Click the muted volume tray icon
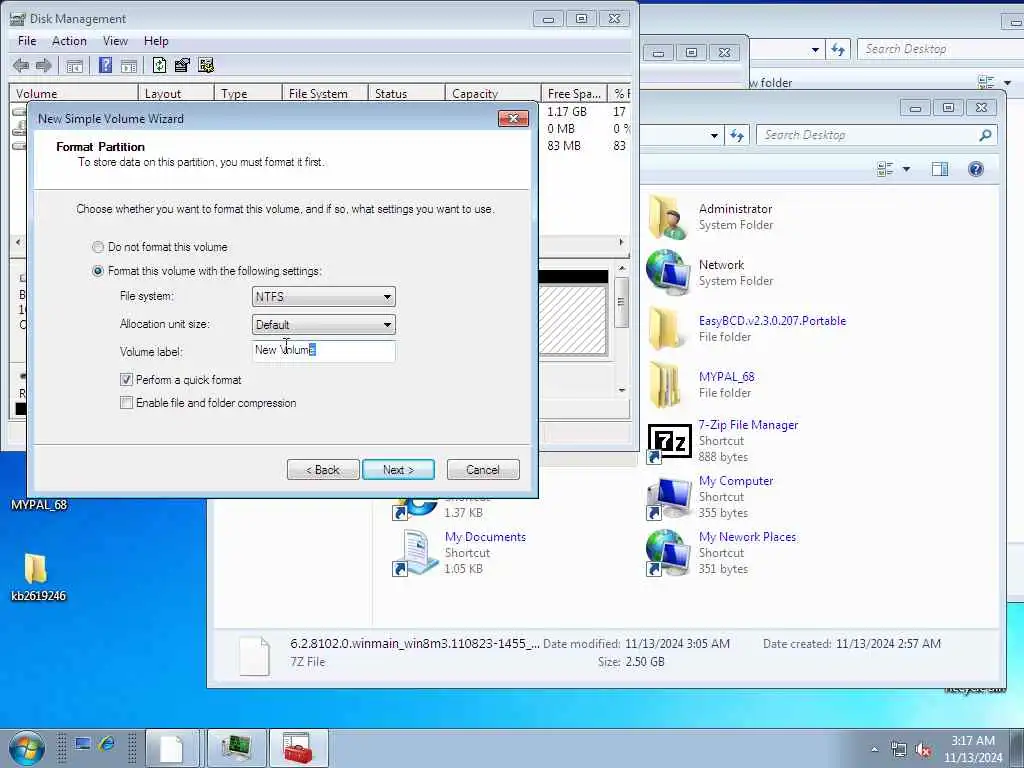This screenshot has height=768, width=1024. pyautogui.click(x=923, y=750)
